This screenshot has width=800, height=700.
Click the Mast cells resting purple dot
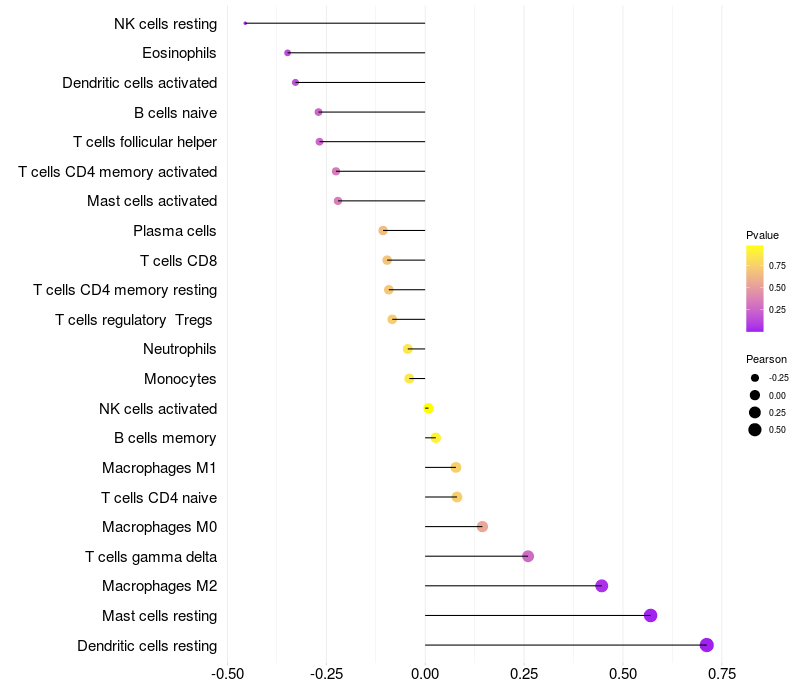click(x=650, y=615)
